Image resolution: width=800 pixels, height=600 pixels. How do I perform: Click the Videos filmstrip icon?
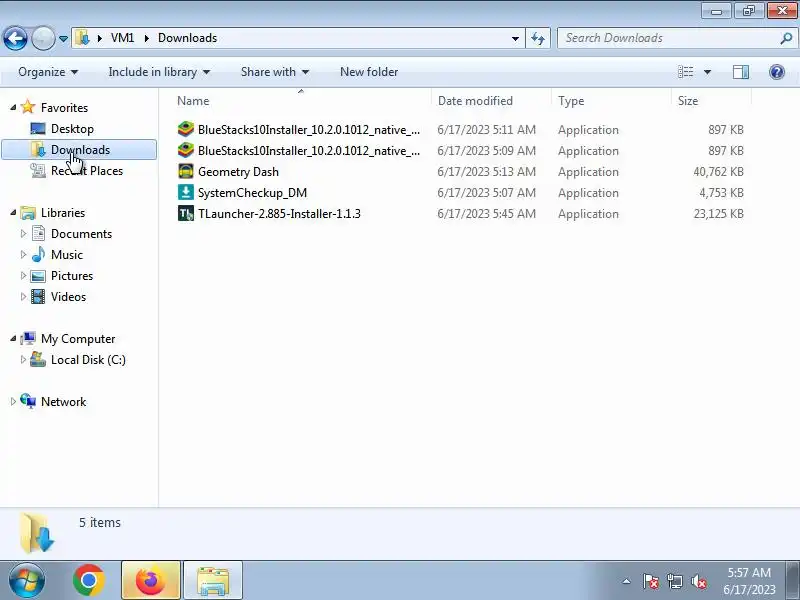pos(38,296)
